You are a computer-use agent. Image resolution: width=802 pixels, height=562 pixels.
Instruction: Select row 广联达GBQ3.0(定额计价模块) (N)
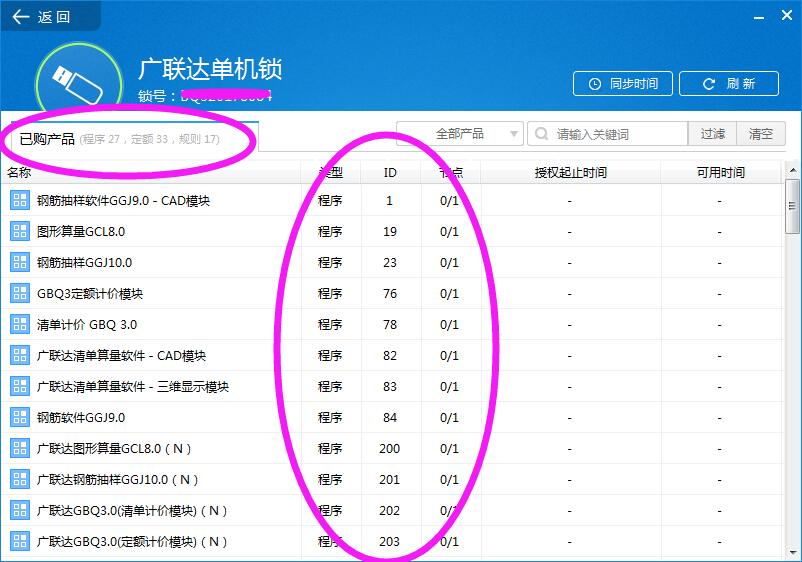(392, 541)
